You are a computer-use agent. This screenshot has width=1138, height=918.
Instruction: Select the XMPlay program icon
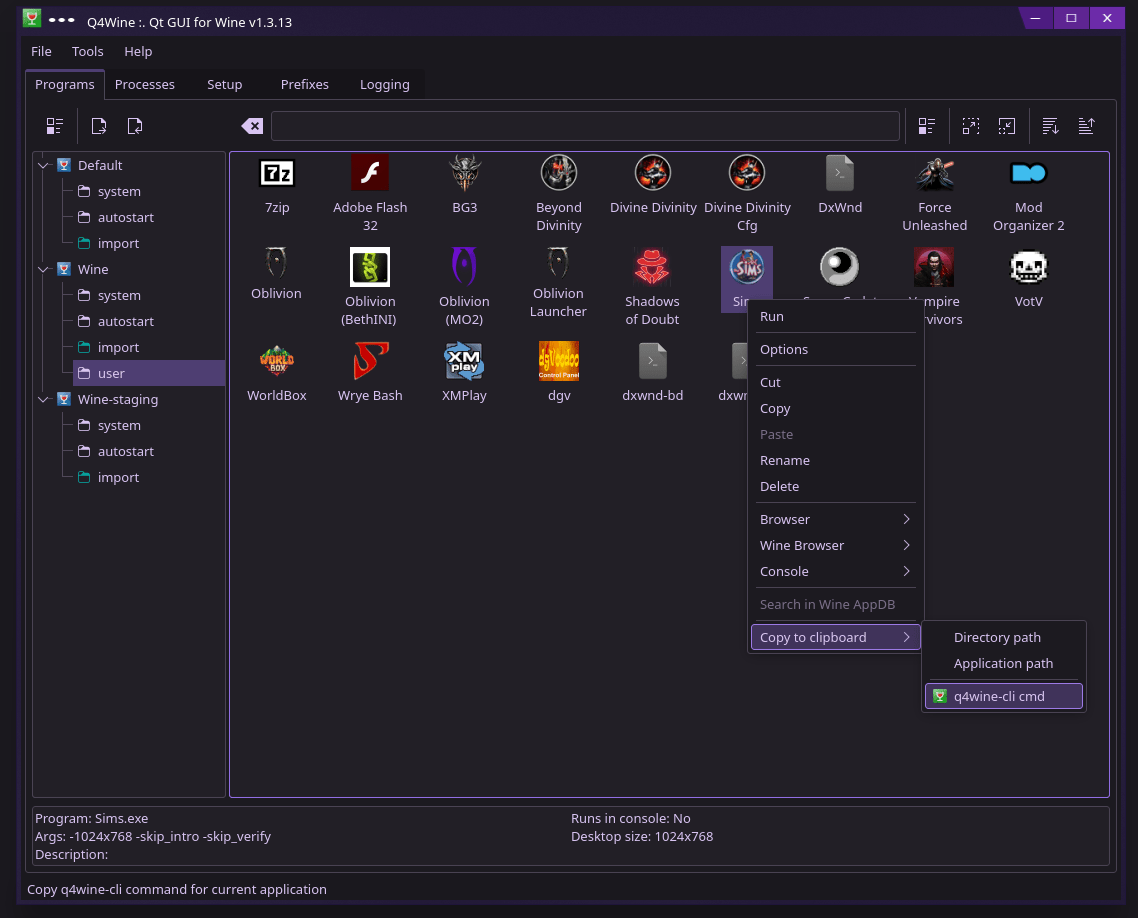pyautogui.click(x=464, y=361)
